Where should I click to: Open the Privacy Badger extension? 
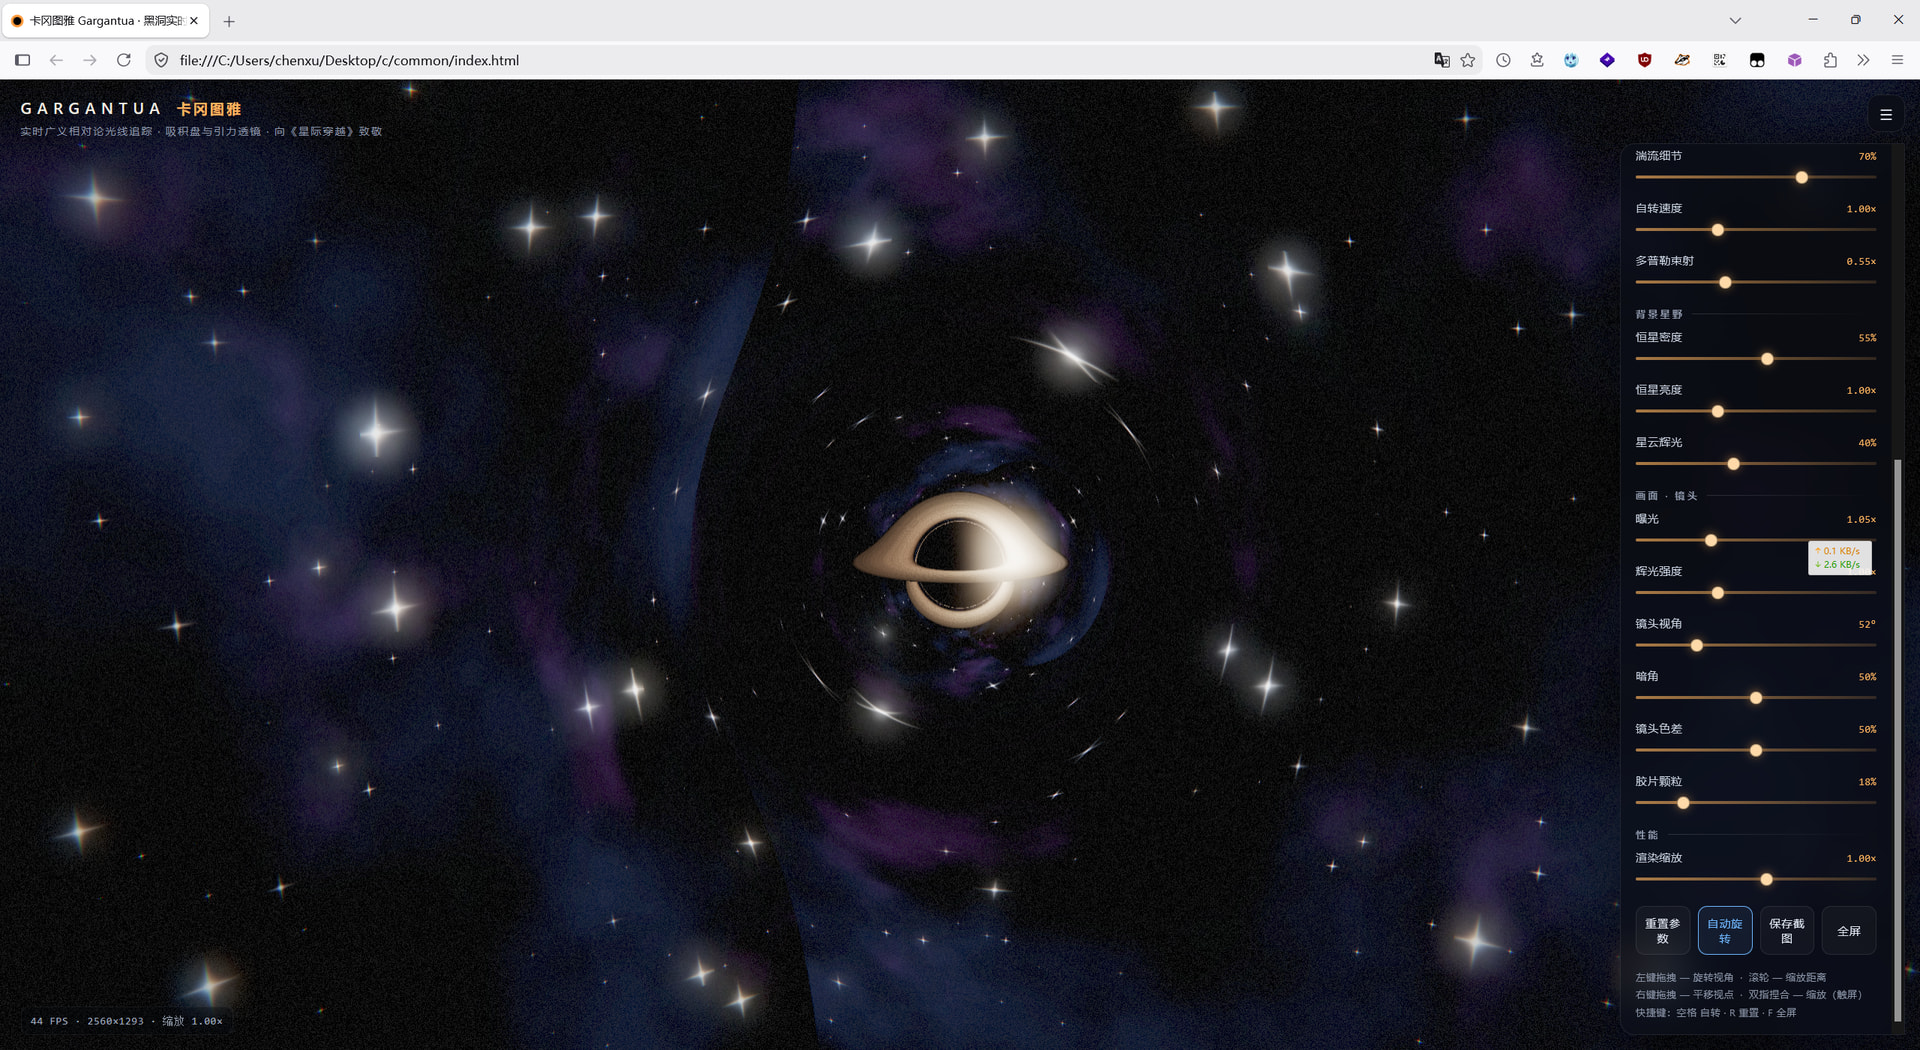pos(1682,60)
